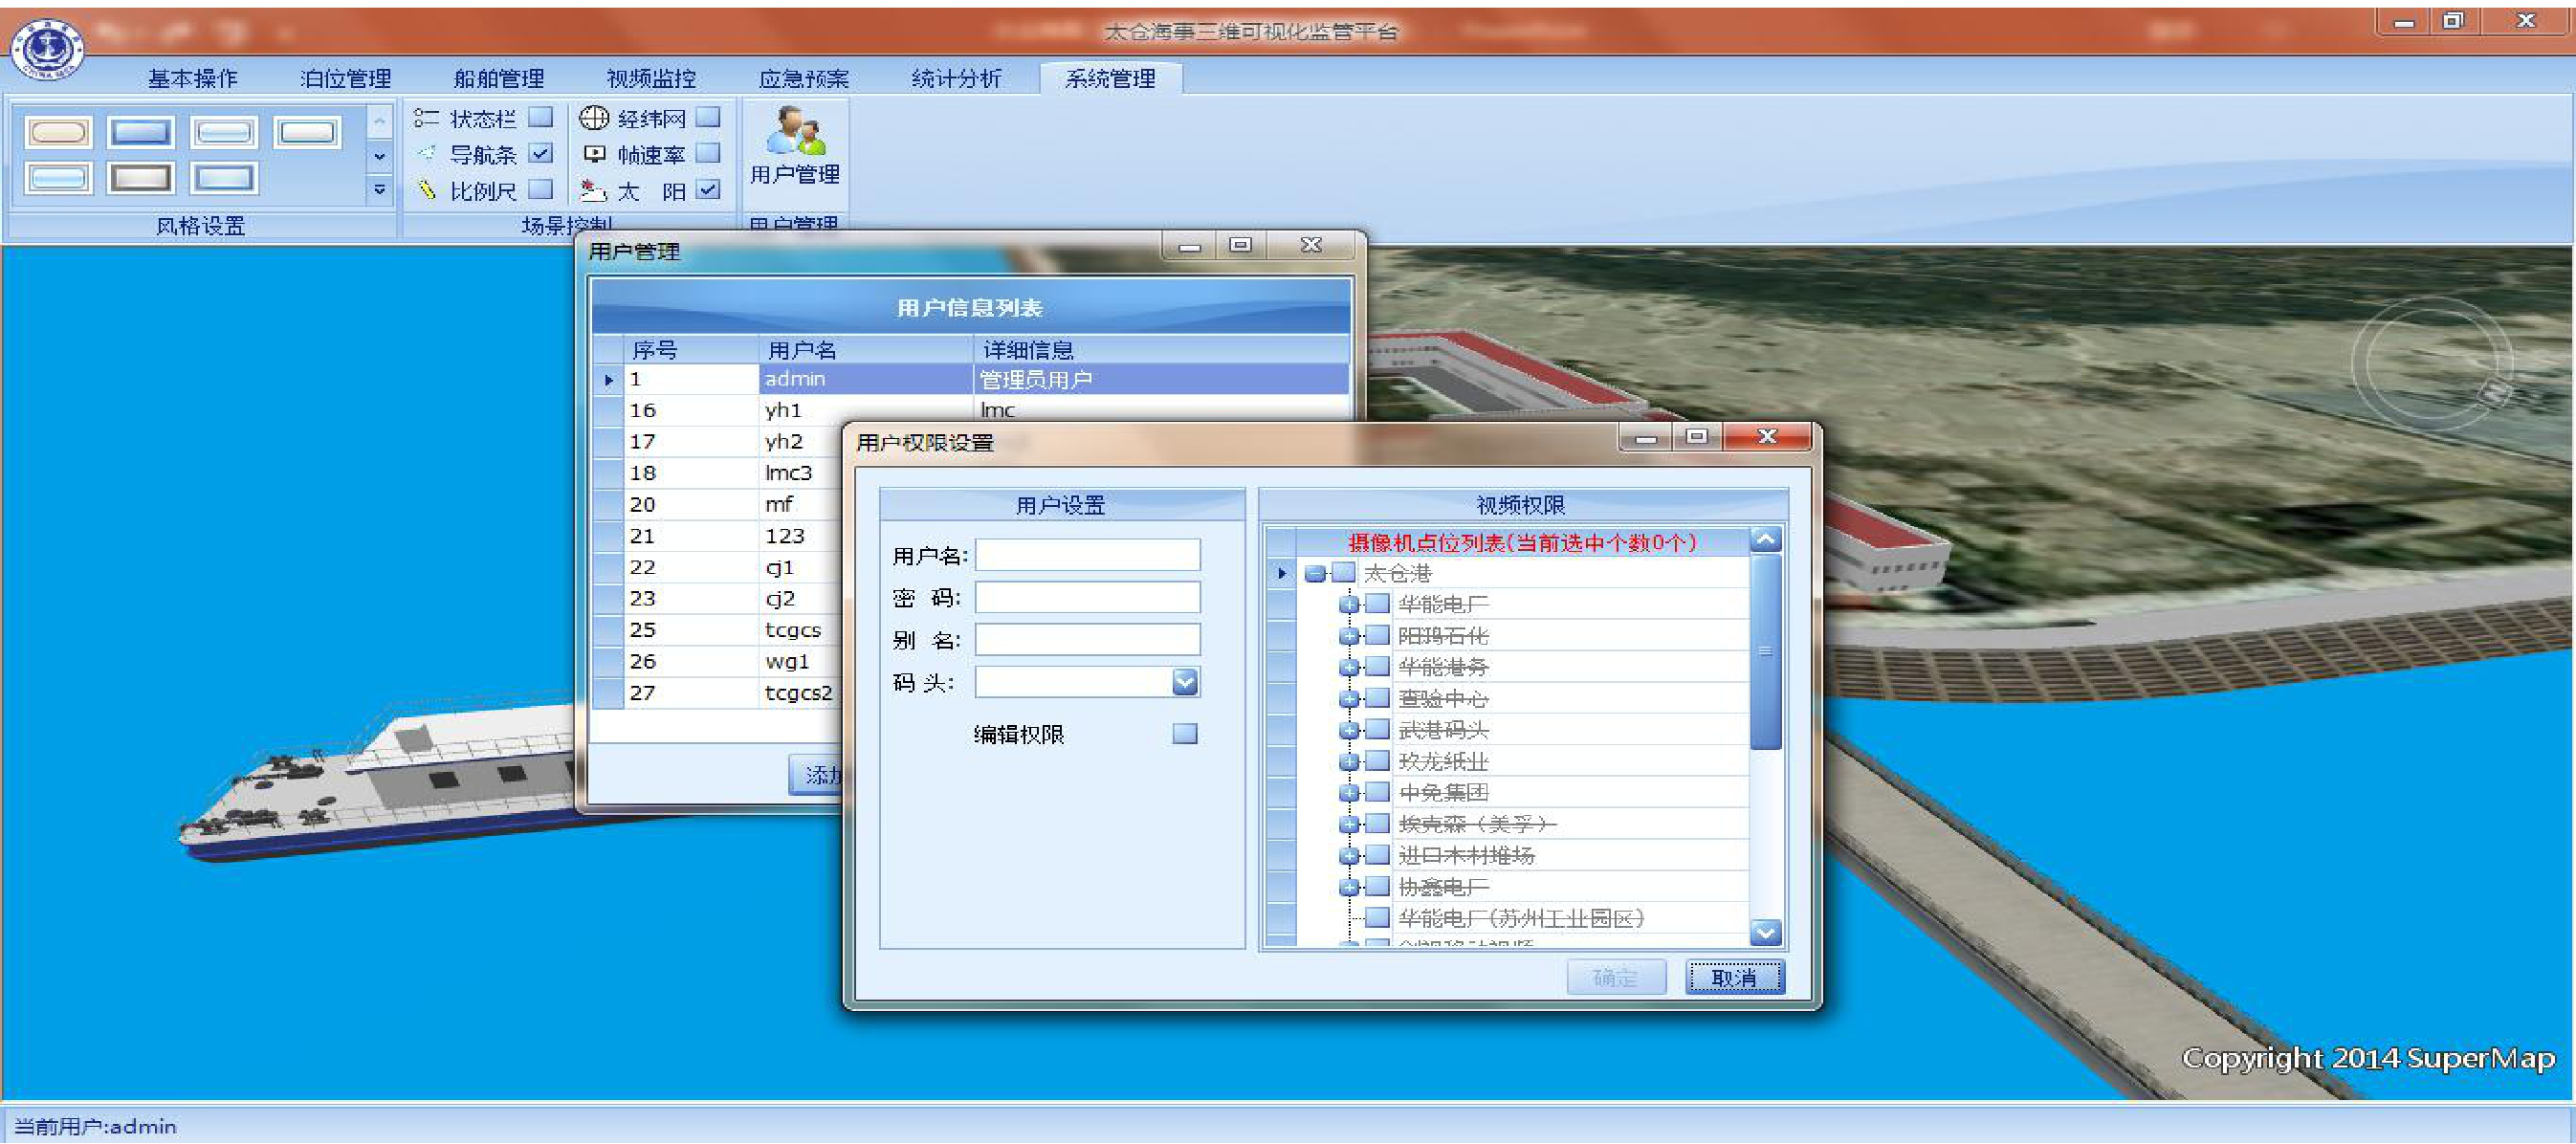The width and height of the screenshot is (2576, 1144).
Task: Collapse the 太仓港 root node
Action: [x=1315, y=574]
